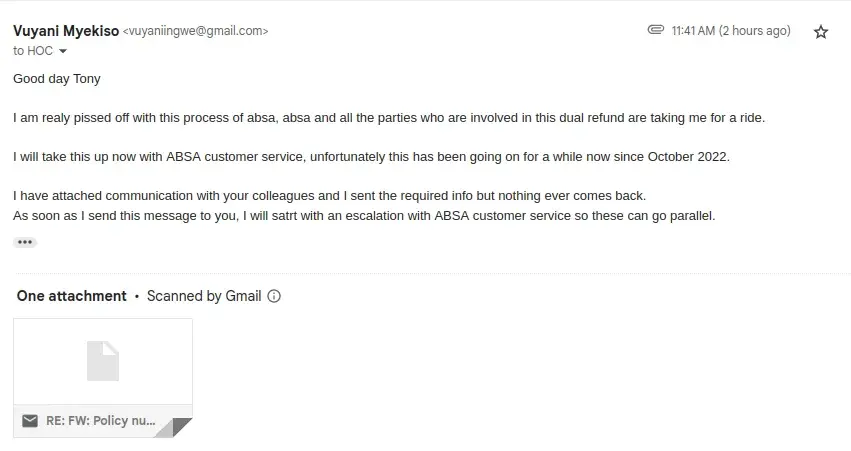Click the 'to HOC' recipient text
Image resolution: width=851 pixels, height=451 pixels.
pos(33,51)
